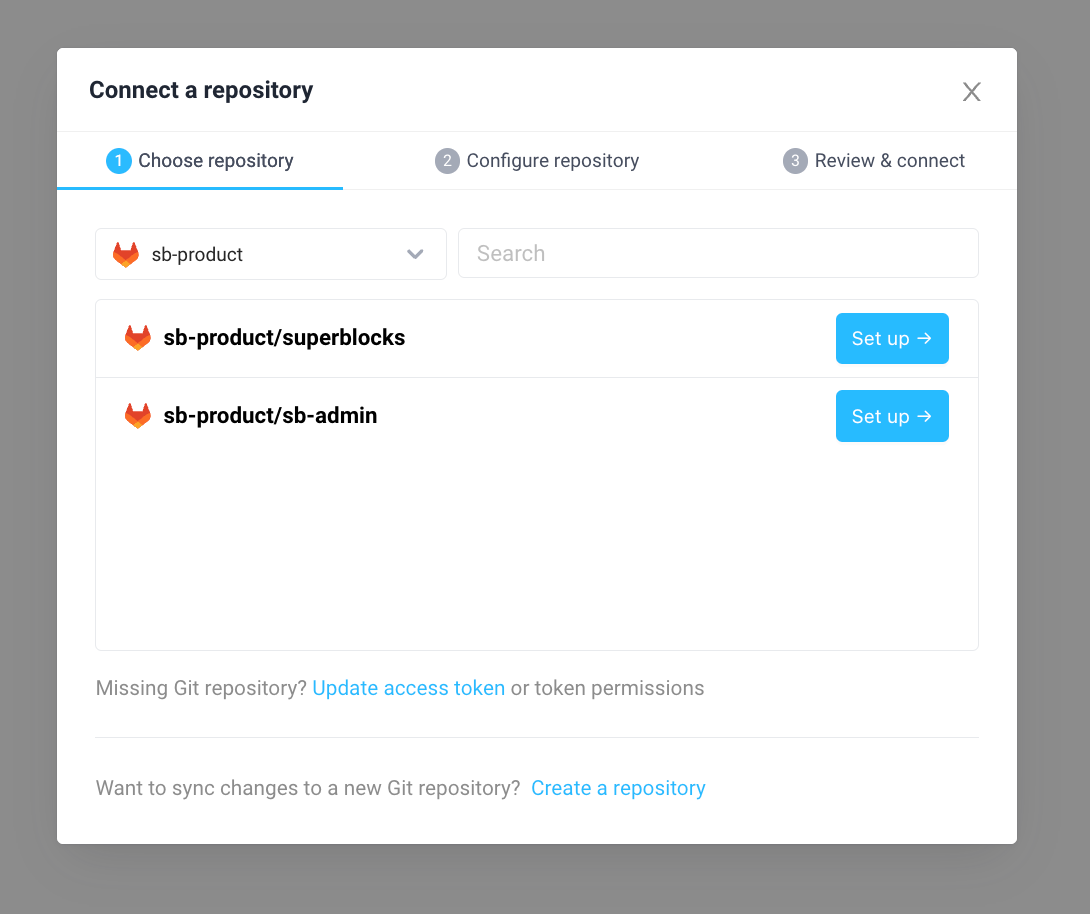This screenshot has height=914, width=1090.
Task: Click the step 2 circle indicator
Action: pyautogui.click(x=447, y=160)
